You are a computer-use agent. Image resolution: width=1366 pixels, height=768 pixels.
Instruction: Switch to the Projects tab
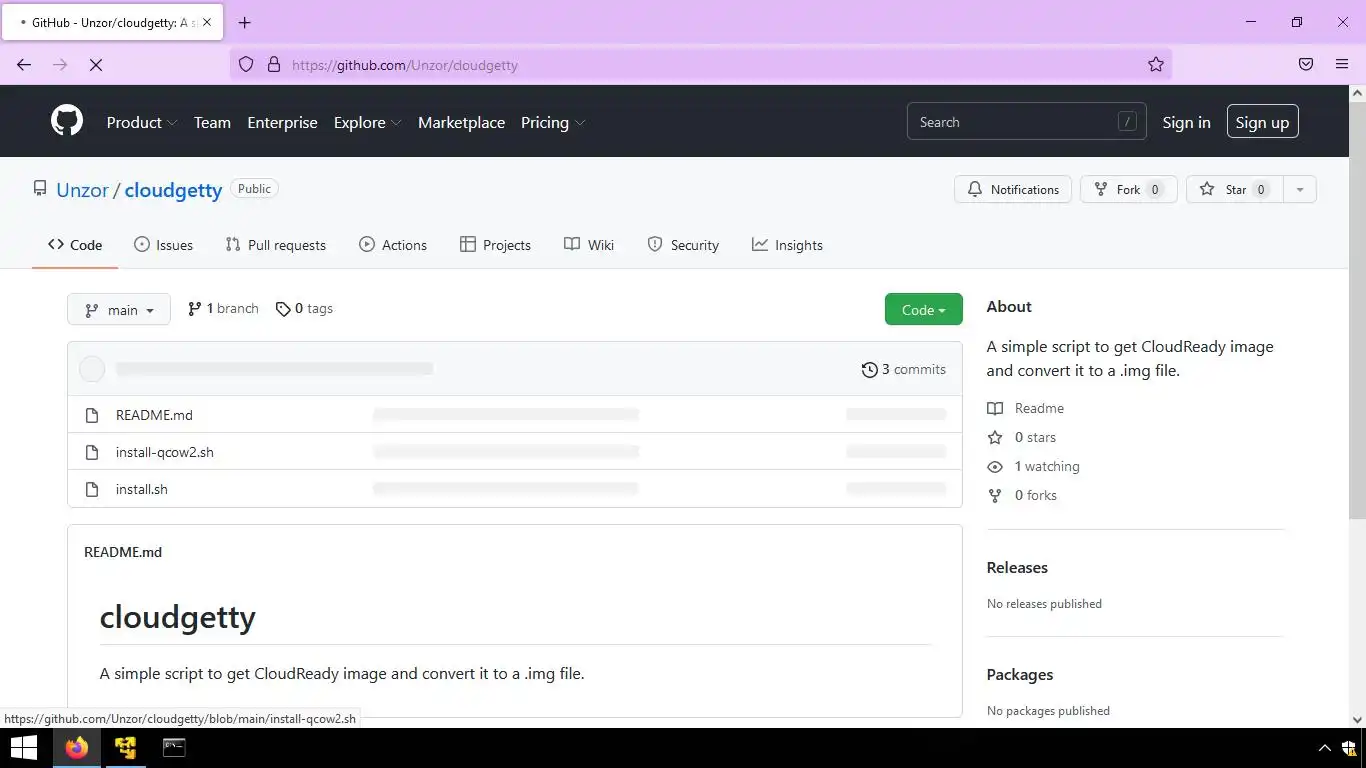(x=495, y=245)
